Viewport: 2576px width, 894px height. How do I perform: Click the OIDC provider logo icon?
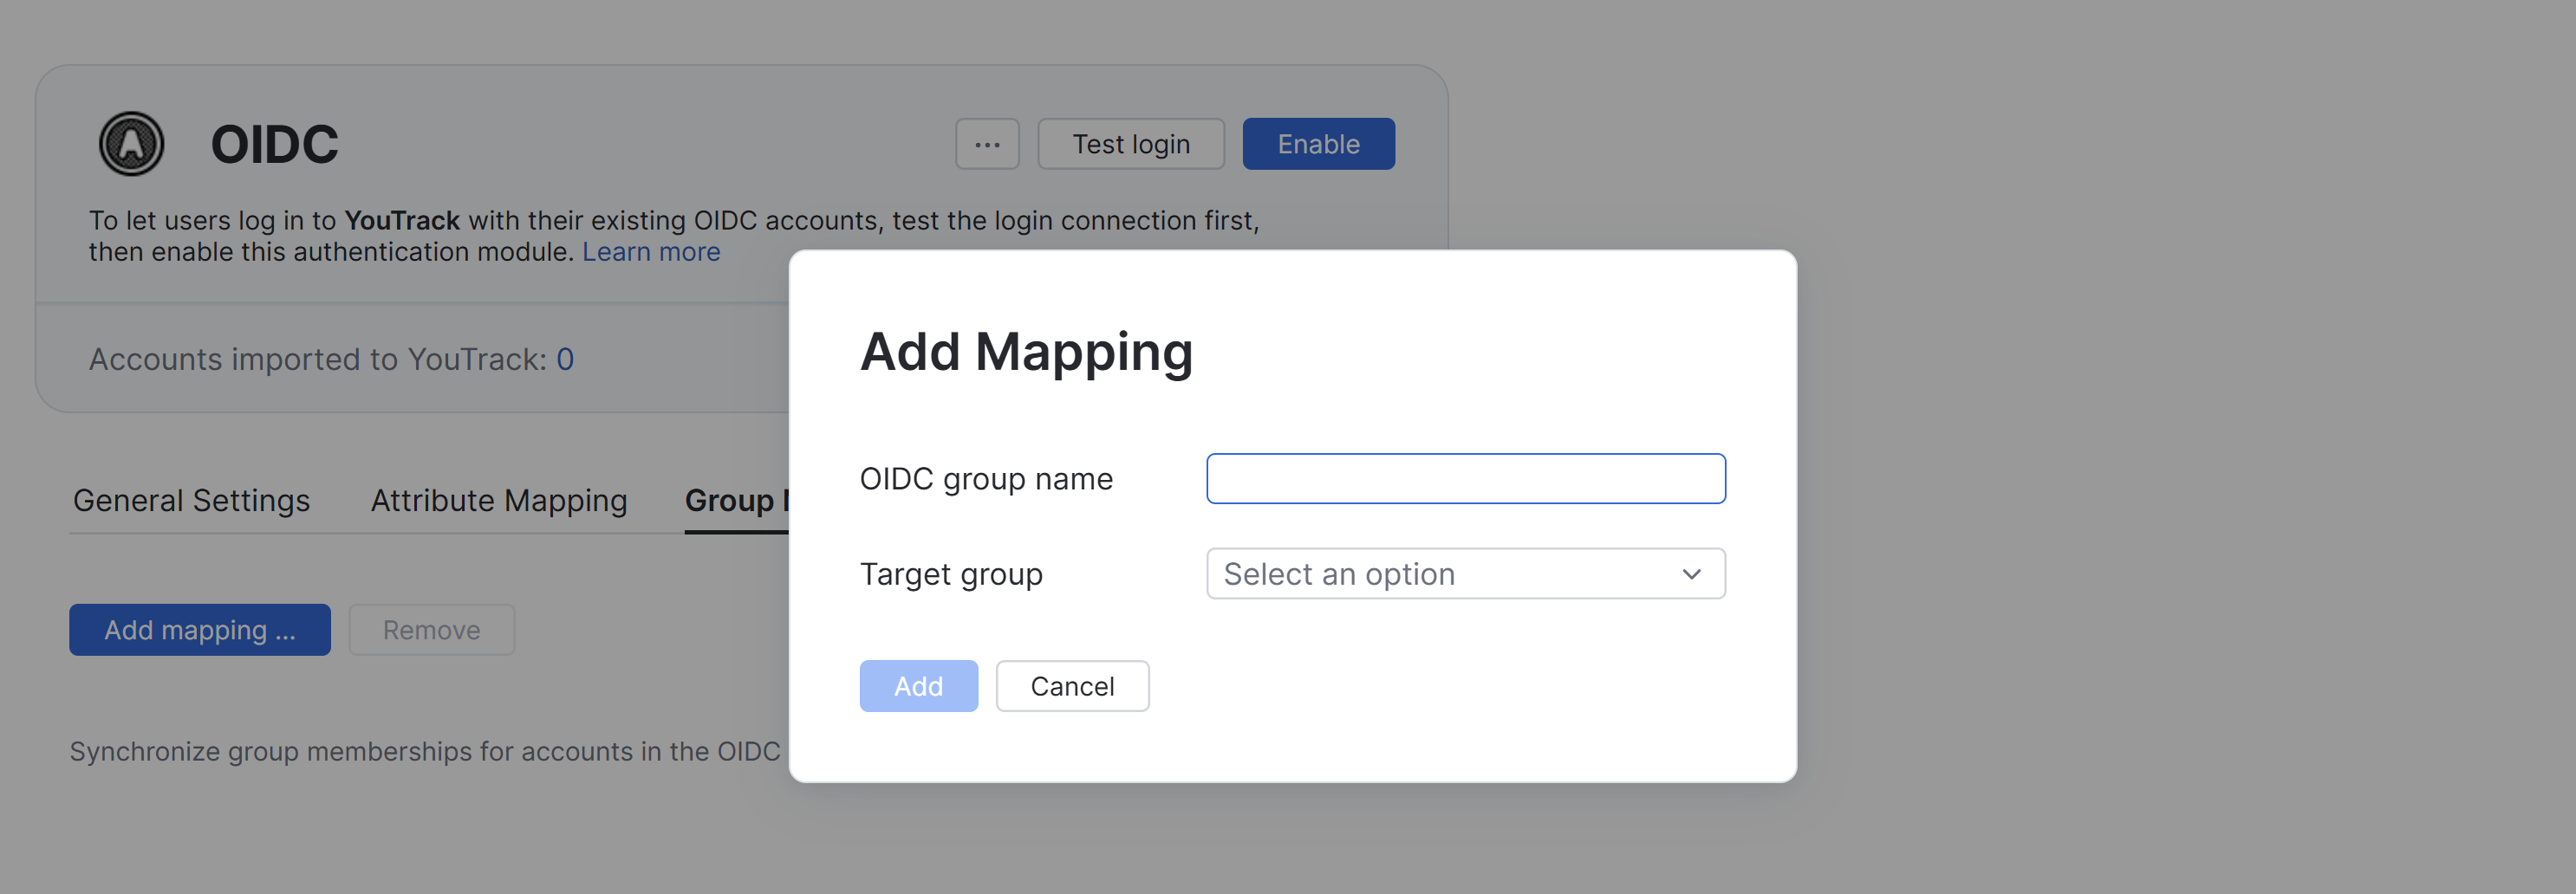click(131, 143)
